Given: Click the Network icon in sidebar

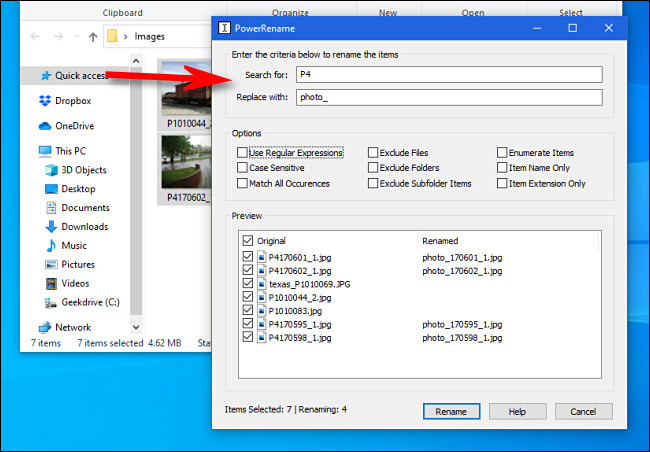Looking at the screenshot, I should pyautogui.click(x=45, y=328).
